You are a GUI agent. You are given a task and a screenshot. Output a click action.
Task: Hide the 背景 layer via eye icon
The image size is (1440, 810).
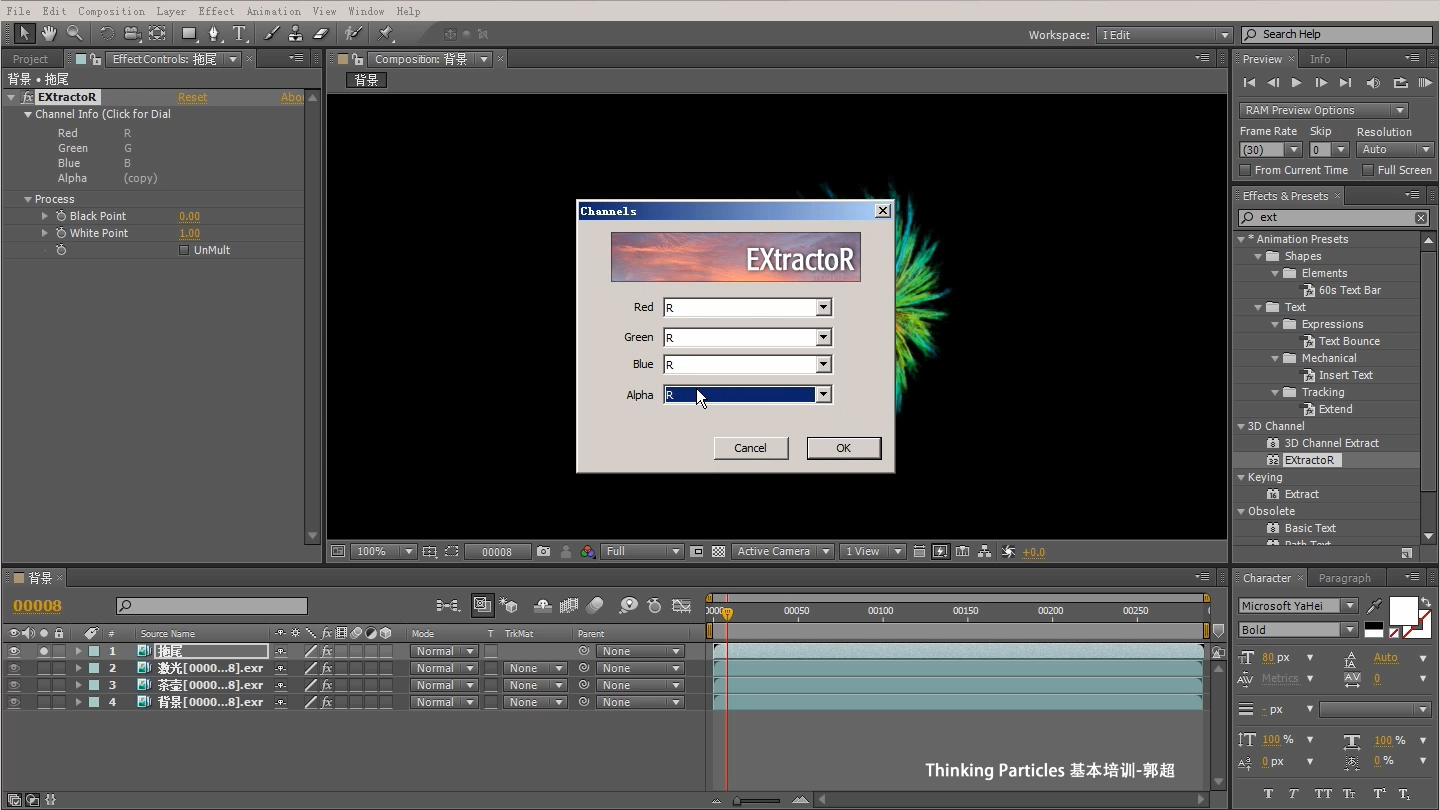[14, 702]
